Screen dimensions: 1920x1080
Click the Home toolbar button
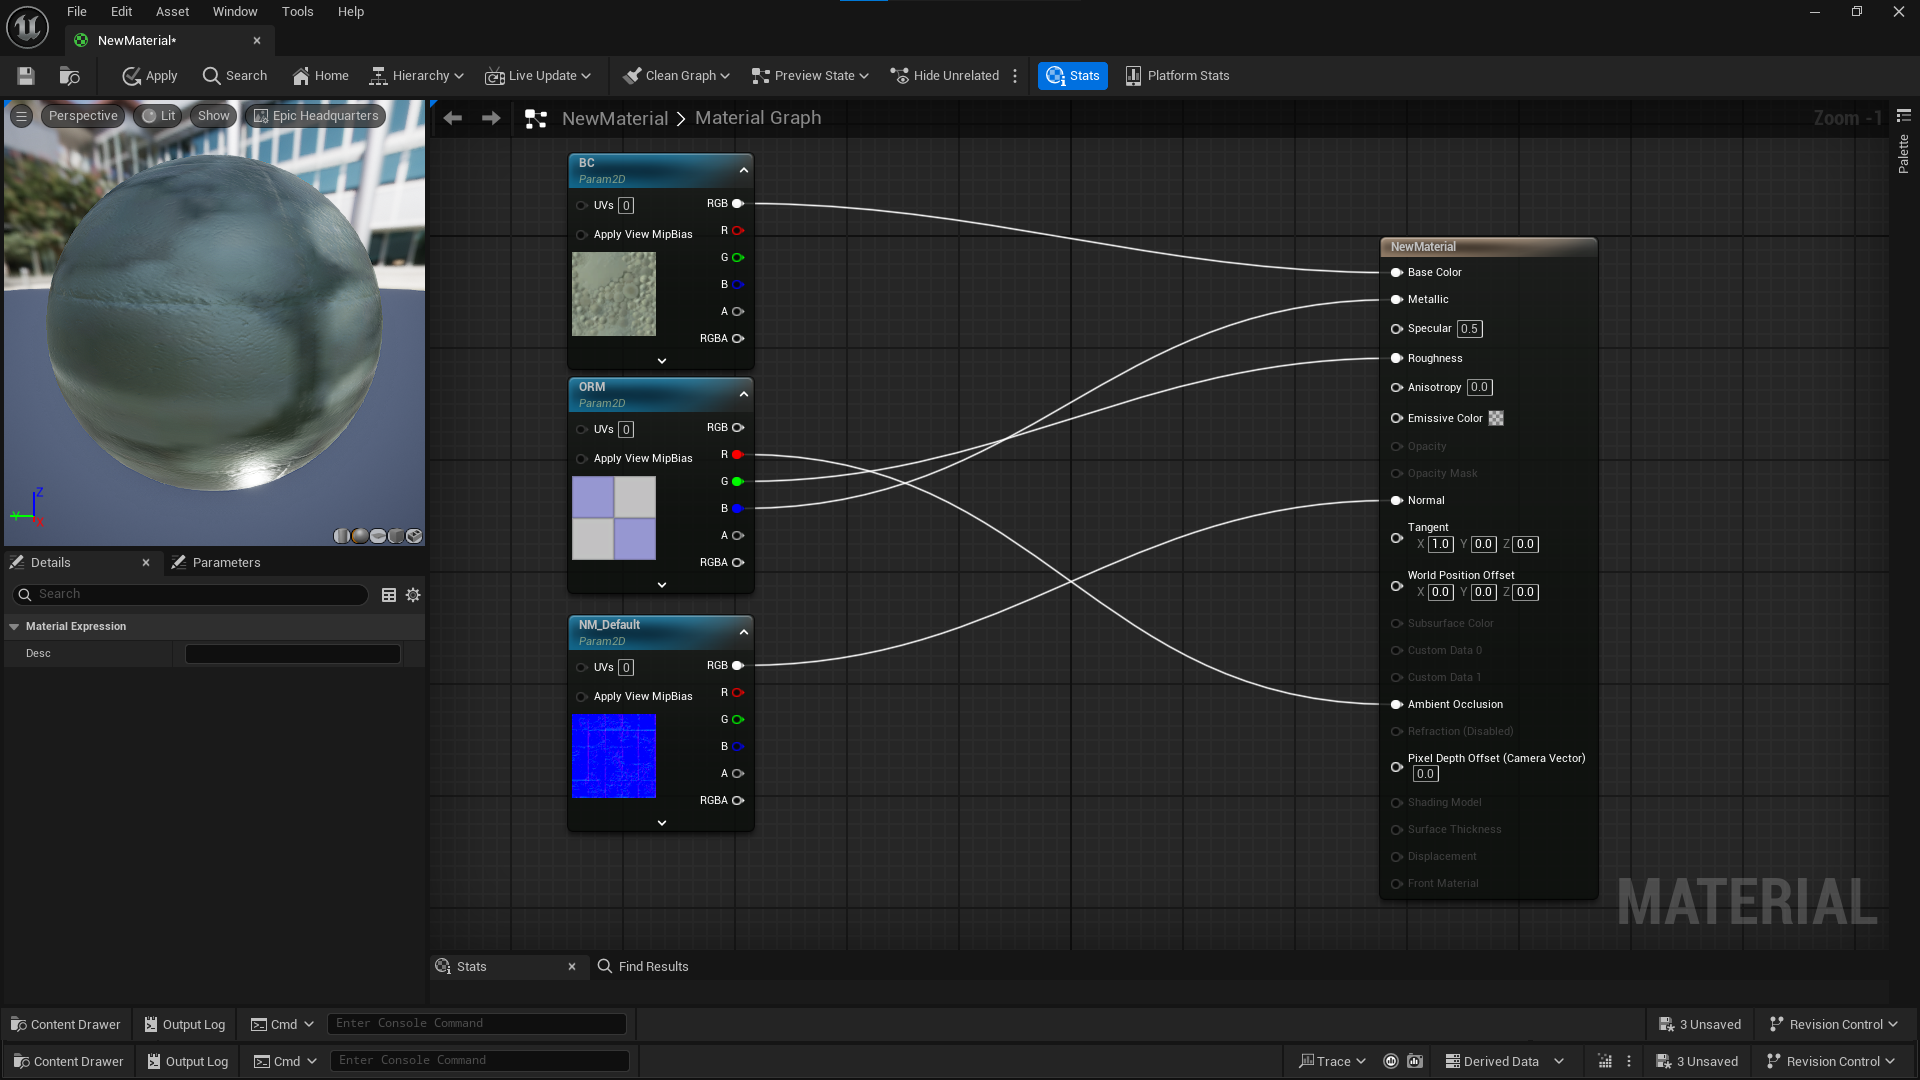pyautogui.click(x=320, y=76)
